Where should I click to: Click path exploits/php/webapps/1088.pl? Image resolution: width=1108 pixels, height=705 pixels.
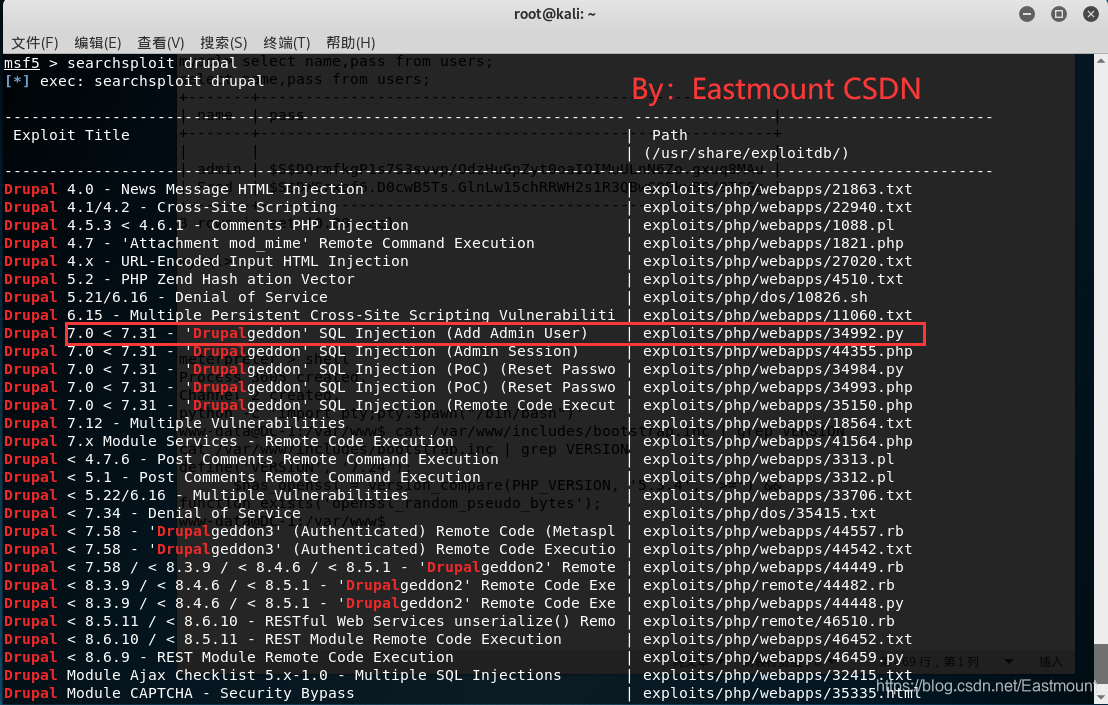(x=769, y=225)
